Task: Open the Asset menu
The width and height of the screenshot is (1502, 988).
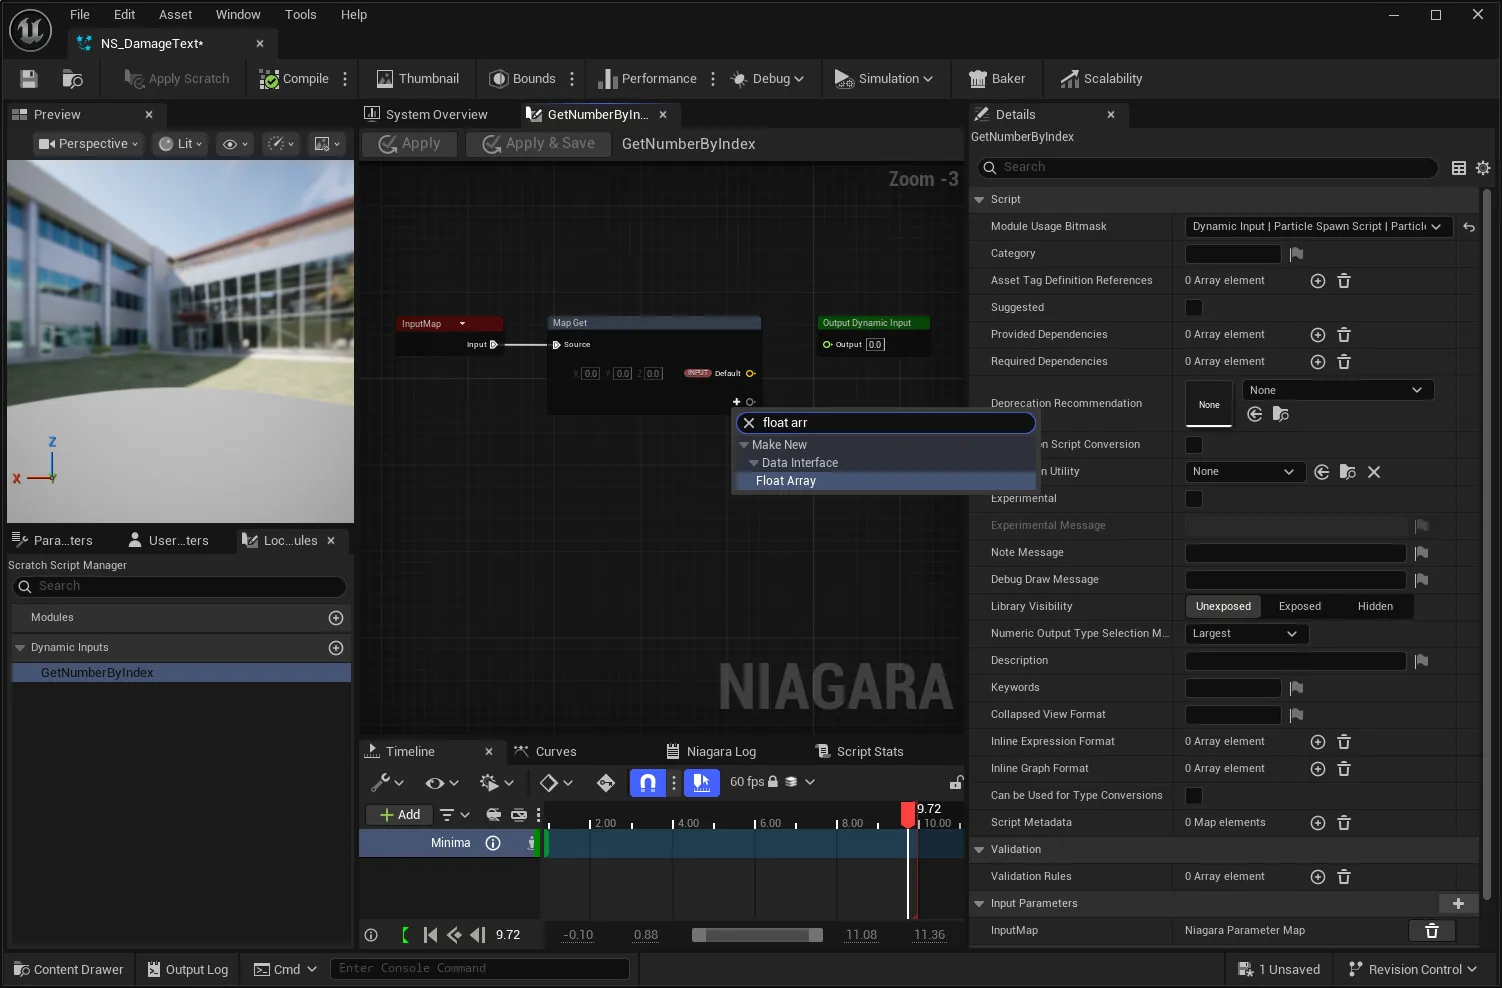Action: pyautogui.click(x=175, y=15)
